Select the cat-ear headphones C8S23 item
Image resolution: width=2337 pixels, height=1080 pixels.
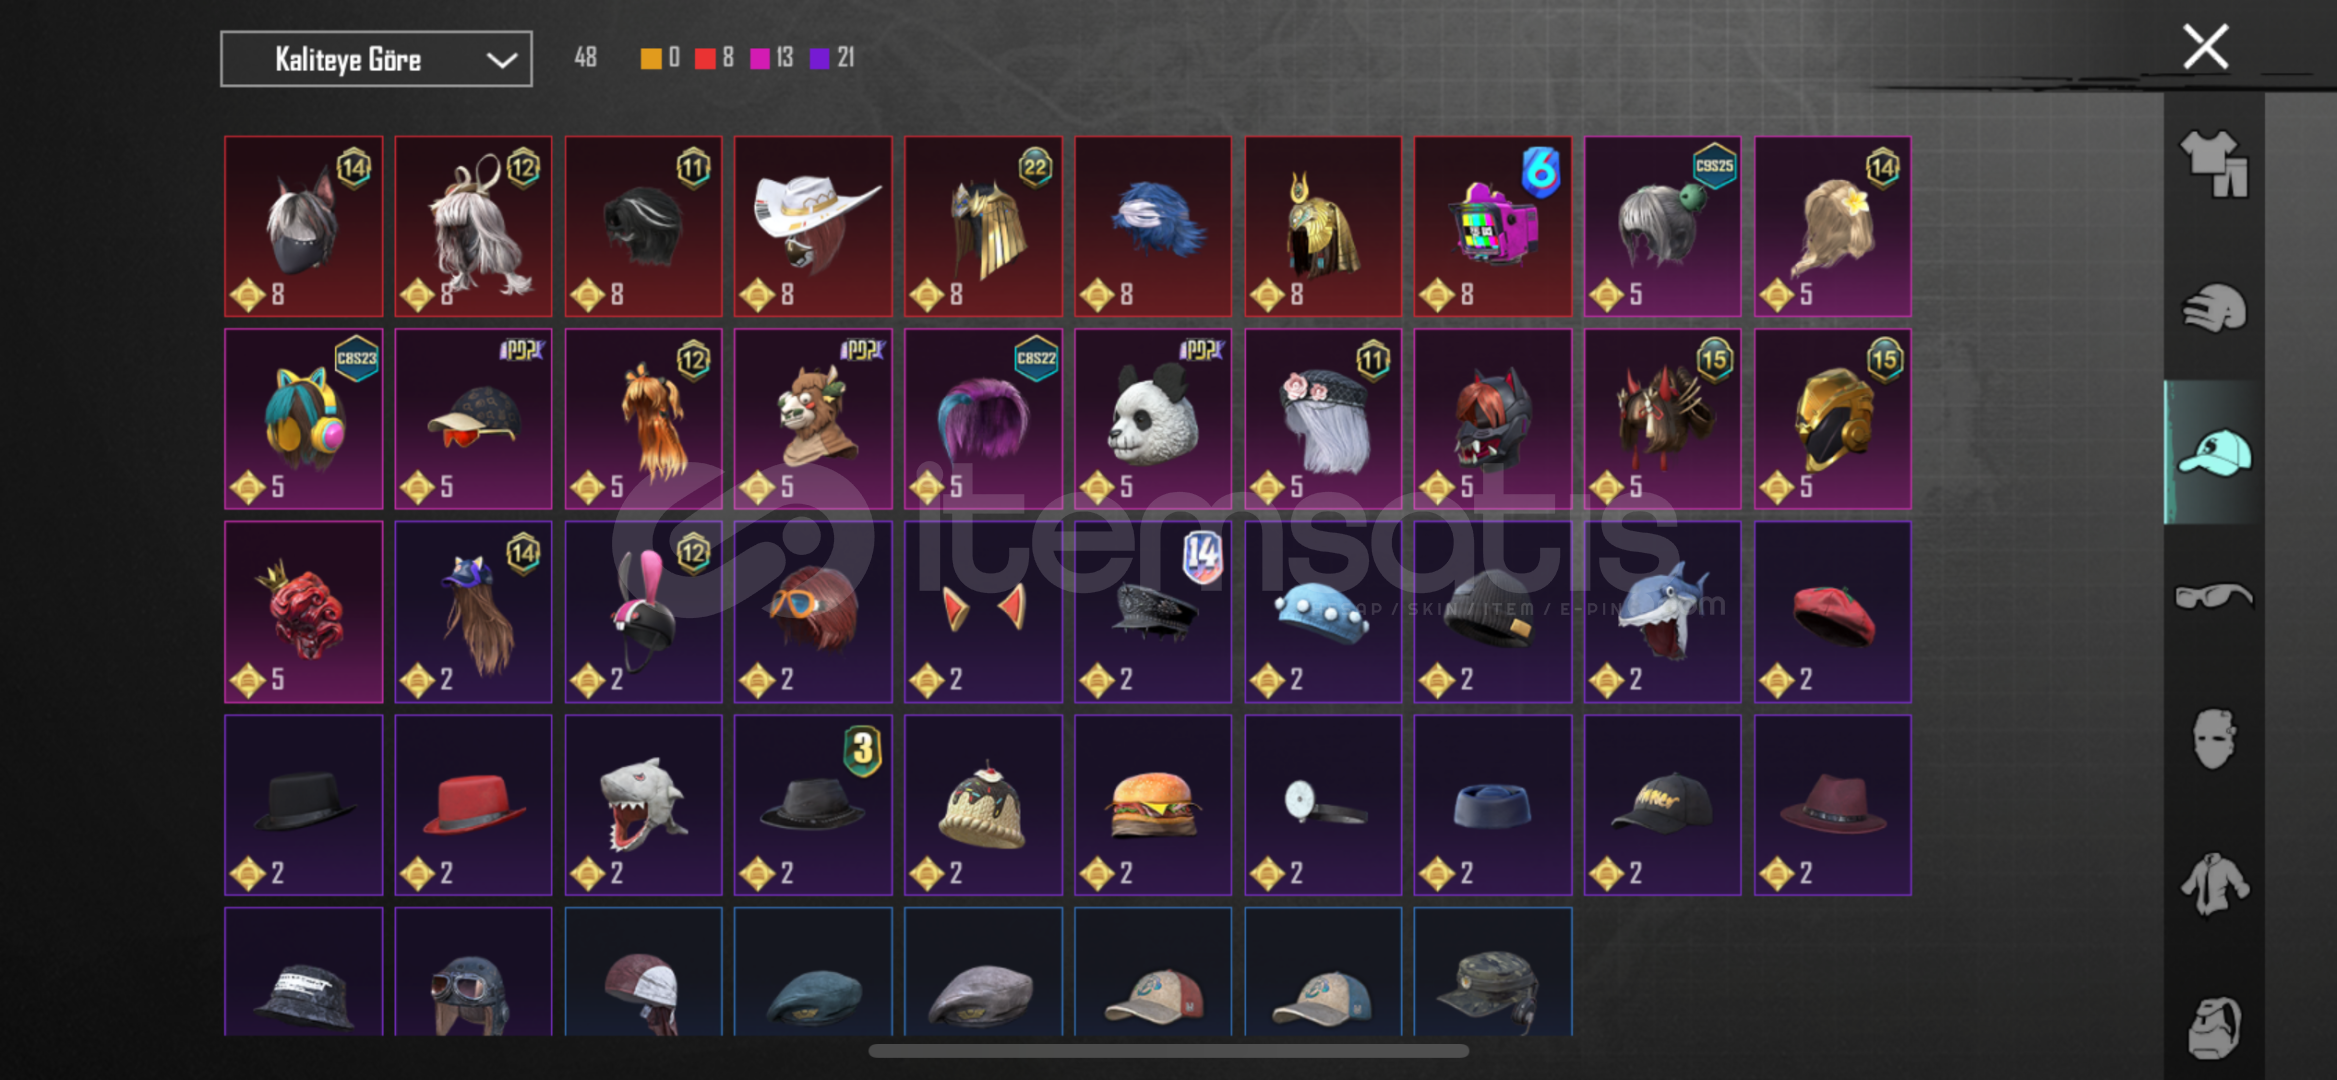pyautogui.click(x=303, y=419)
